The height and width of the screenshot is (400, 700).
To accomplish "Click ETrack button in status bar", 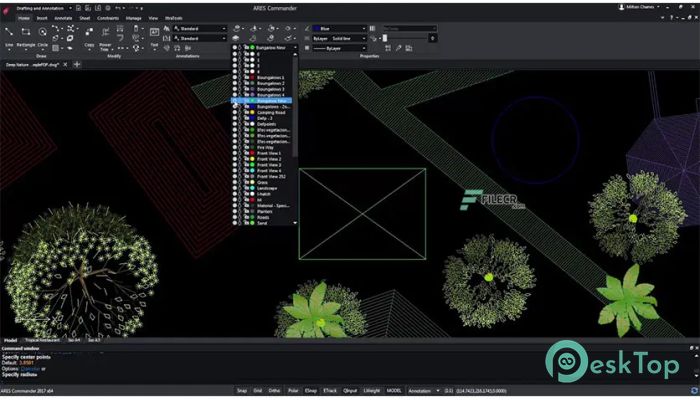I will click(x=330, y=391).
